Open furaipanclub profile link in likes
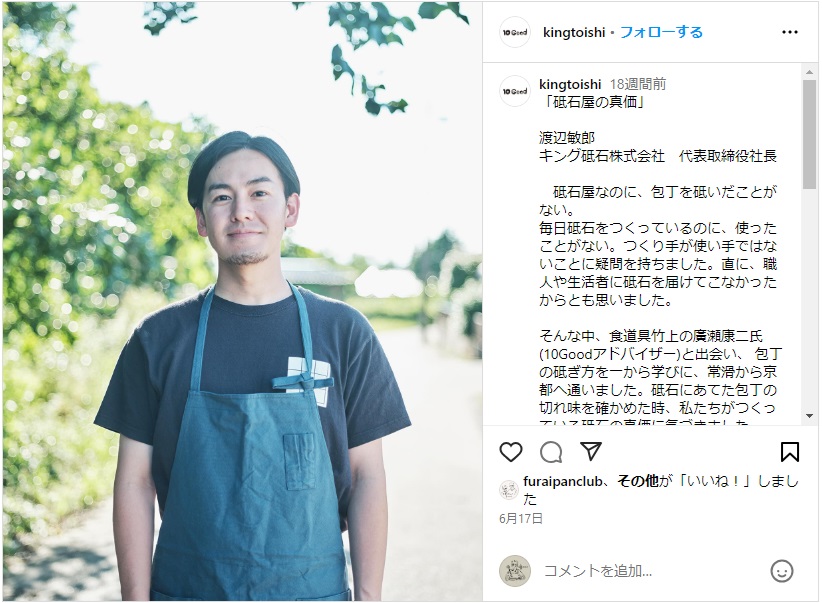This screenshot has width=822, height=603. tap(563, 481)
